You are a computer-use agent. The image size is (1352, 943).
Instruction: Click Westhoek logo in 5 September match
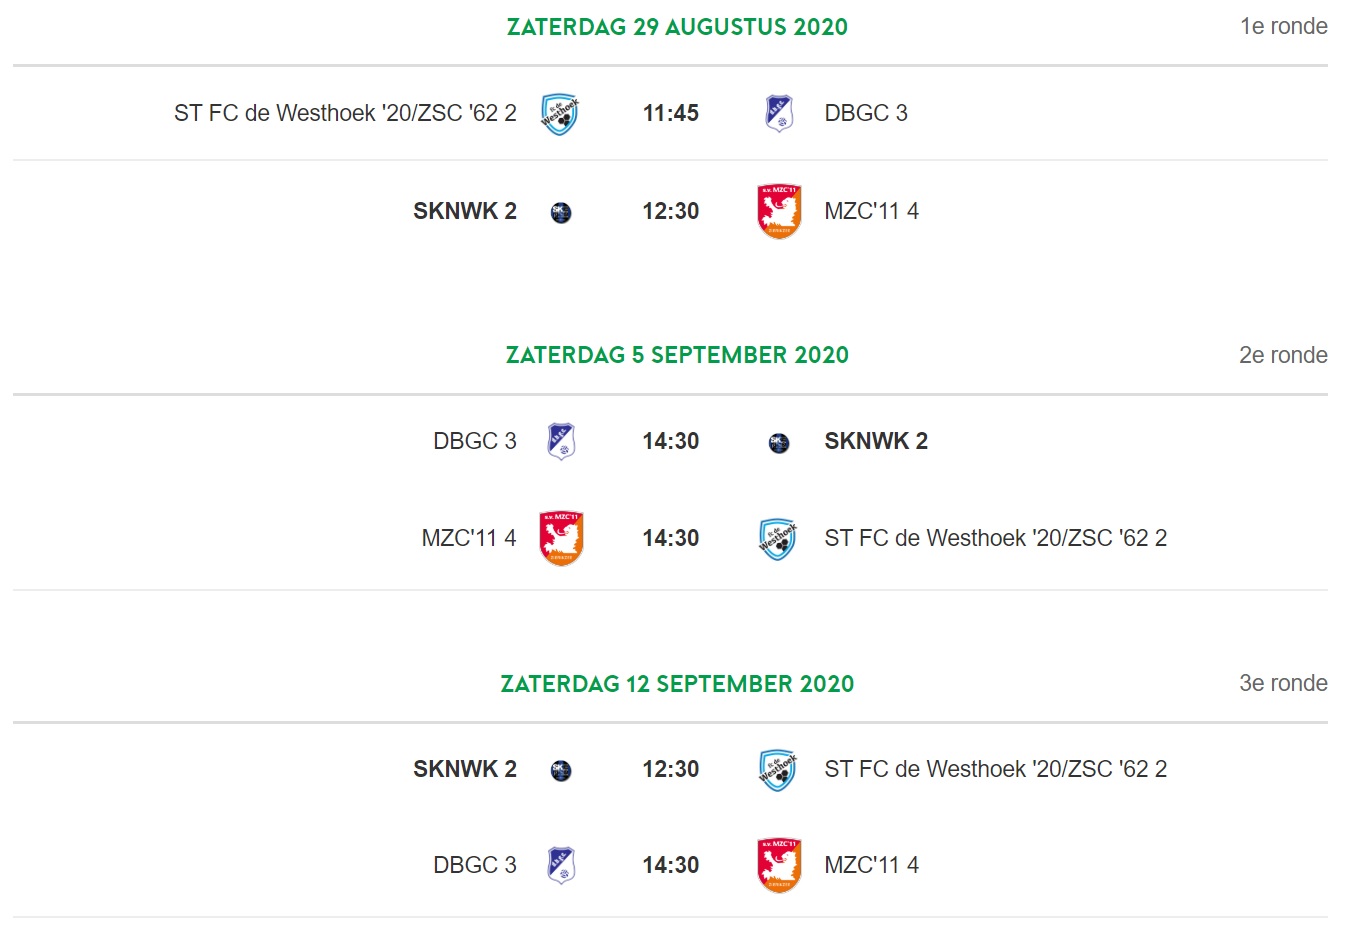click(778, 540)
